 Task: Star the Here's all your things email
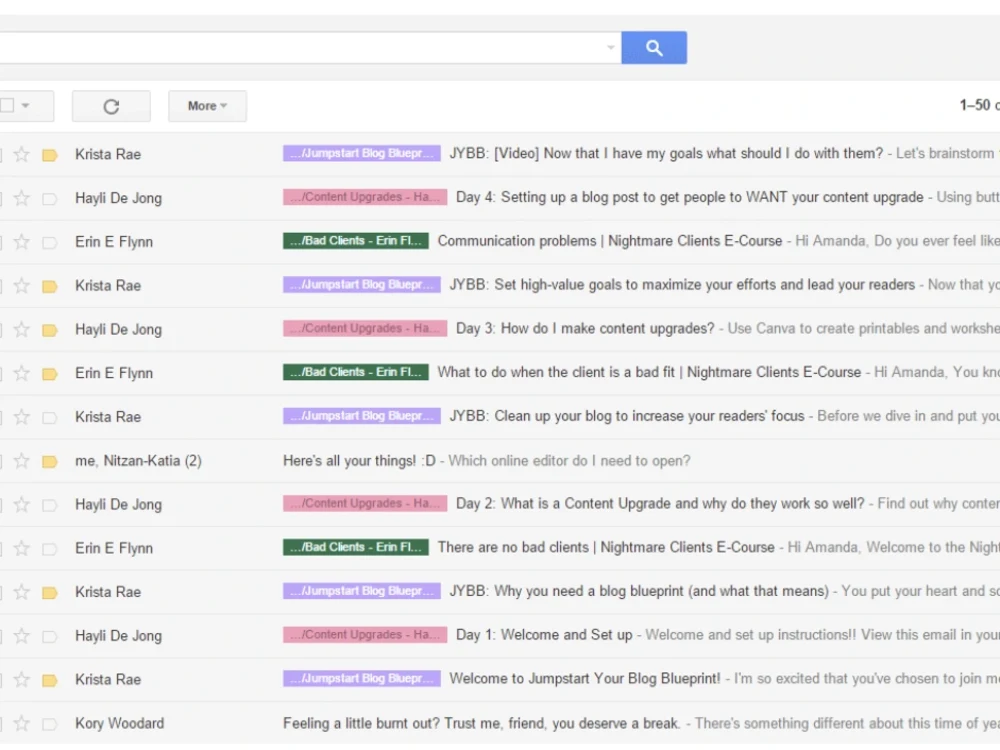(x=22, y=460)
